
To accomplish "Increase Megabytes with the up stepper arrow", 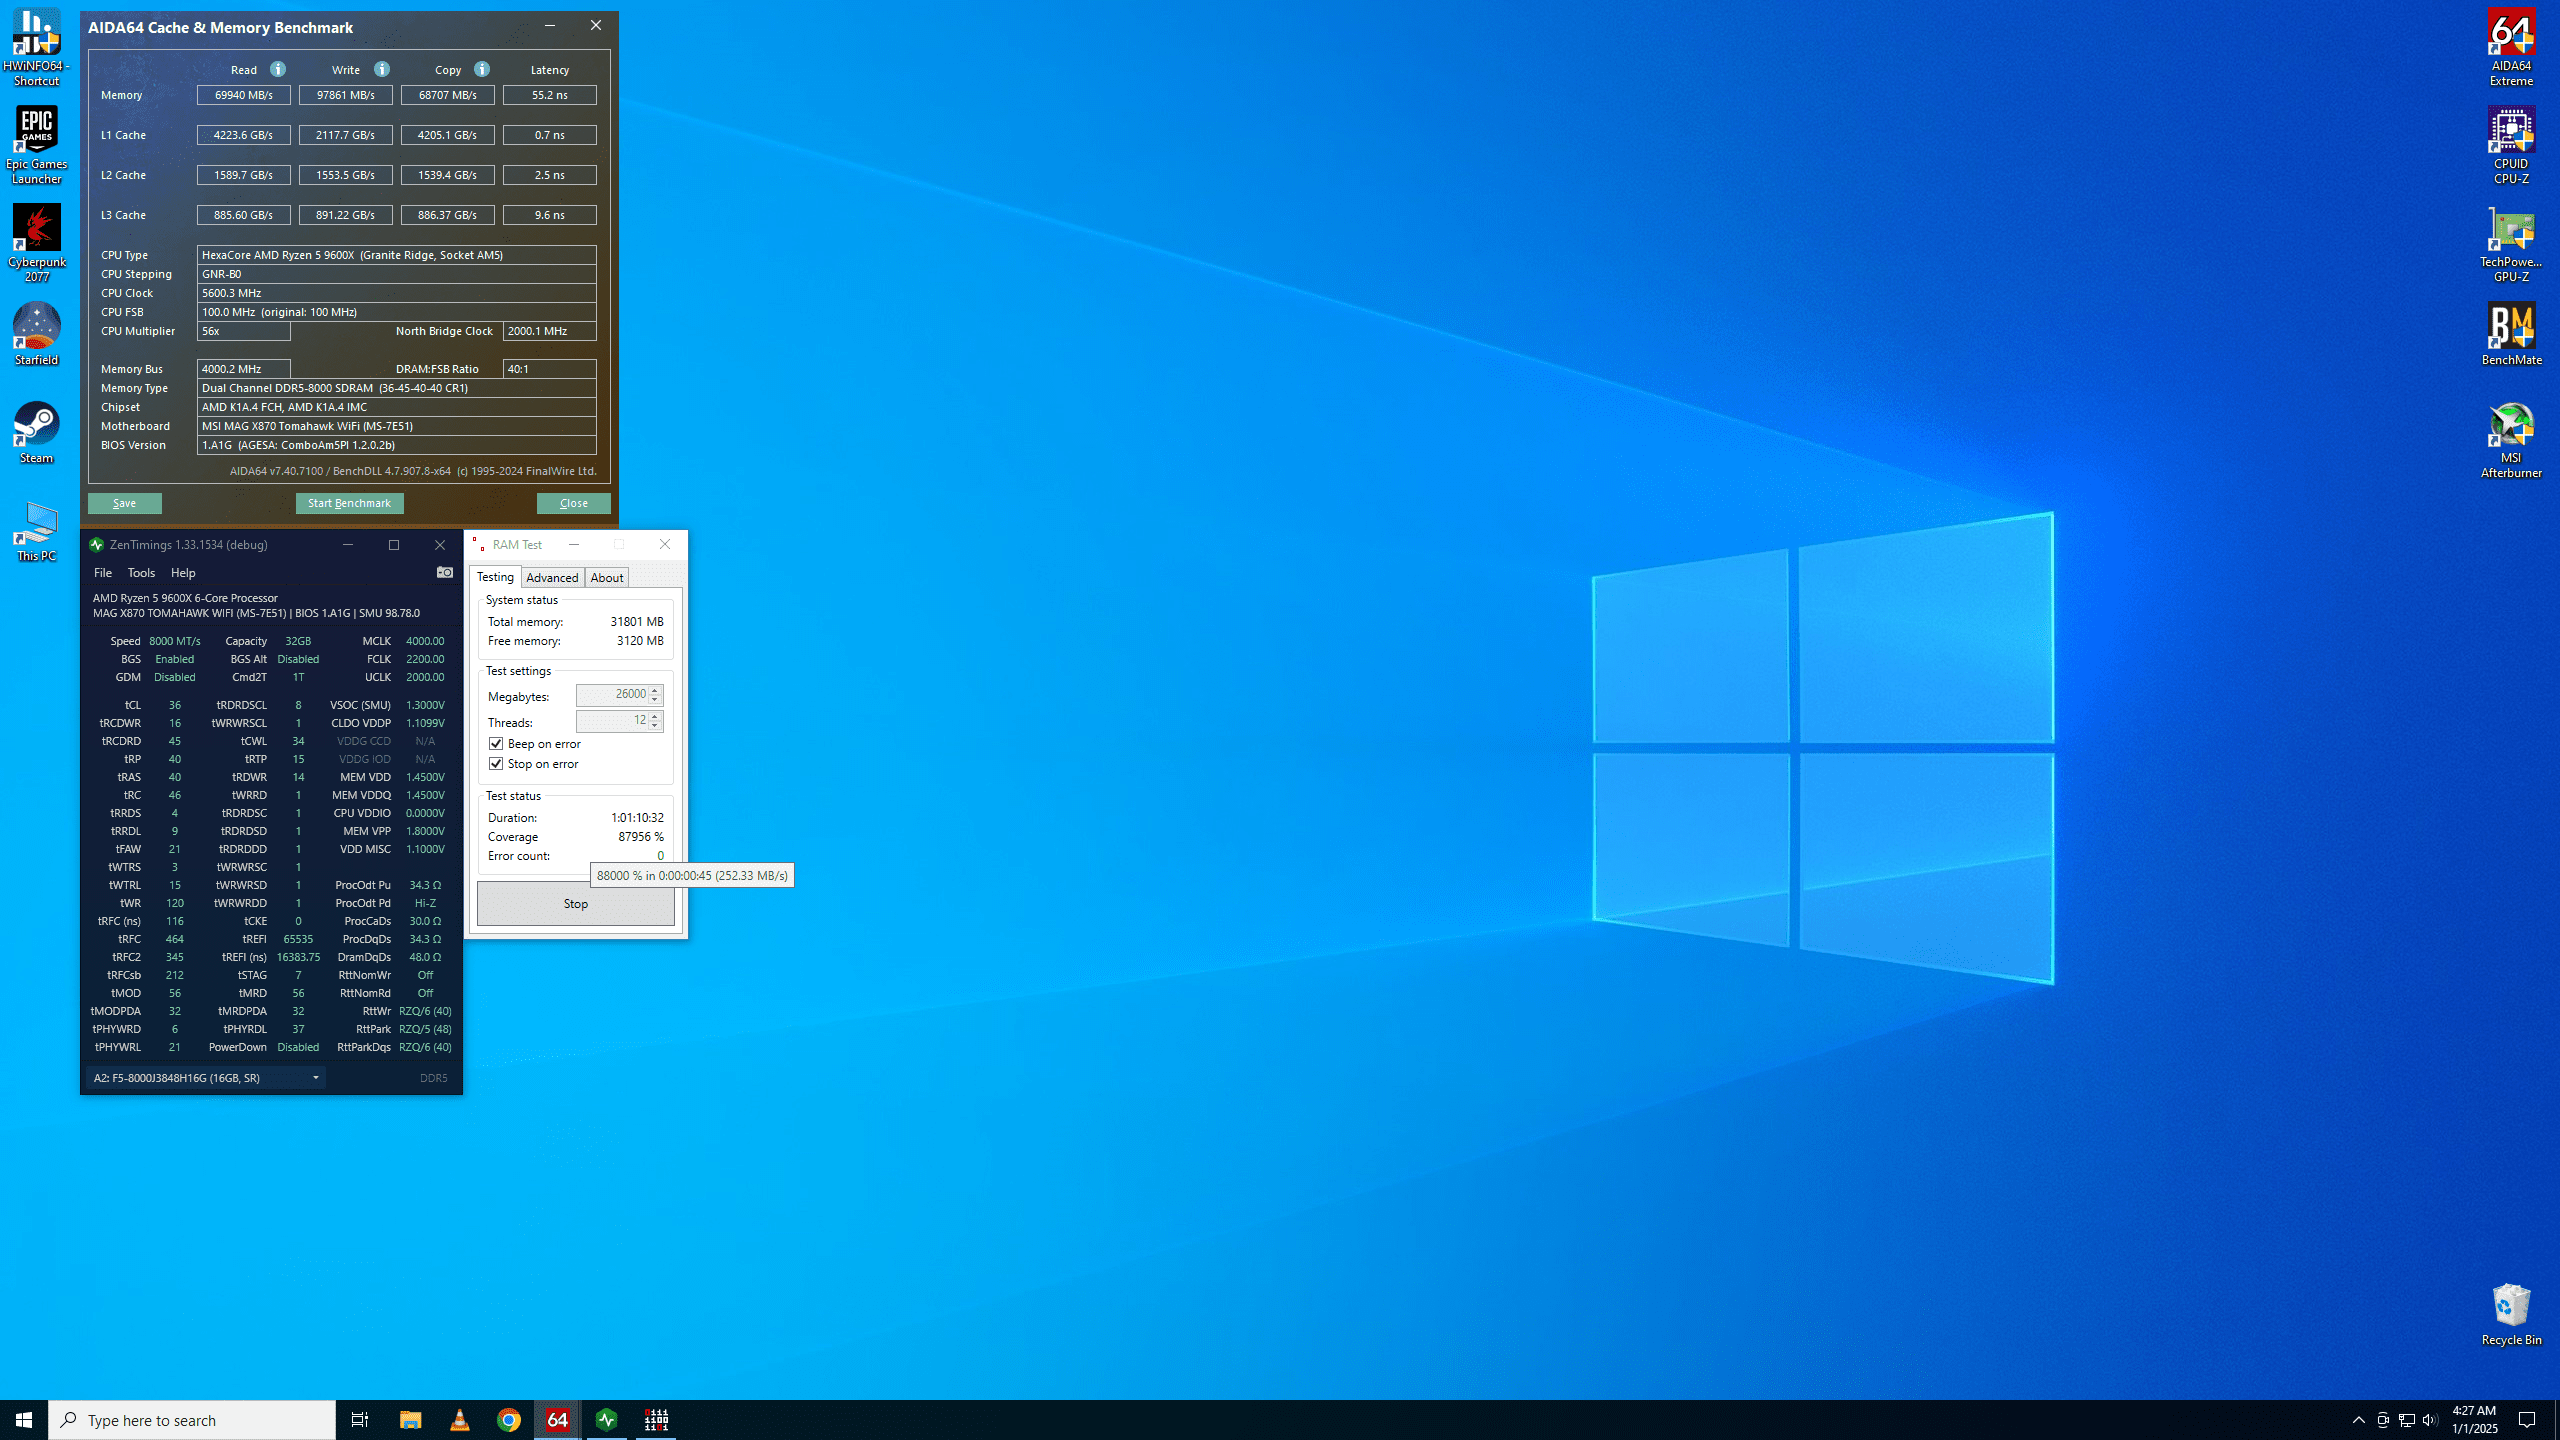I will (x=655, y=689).
